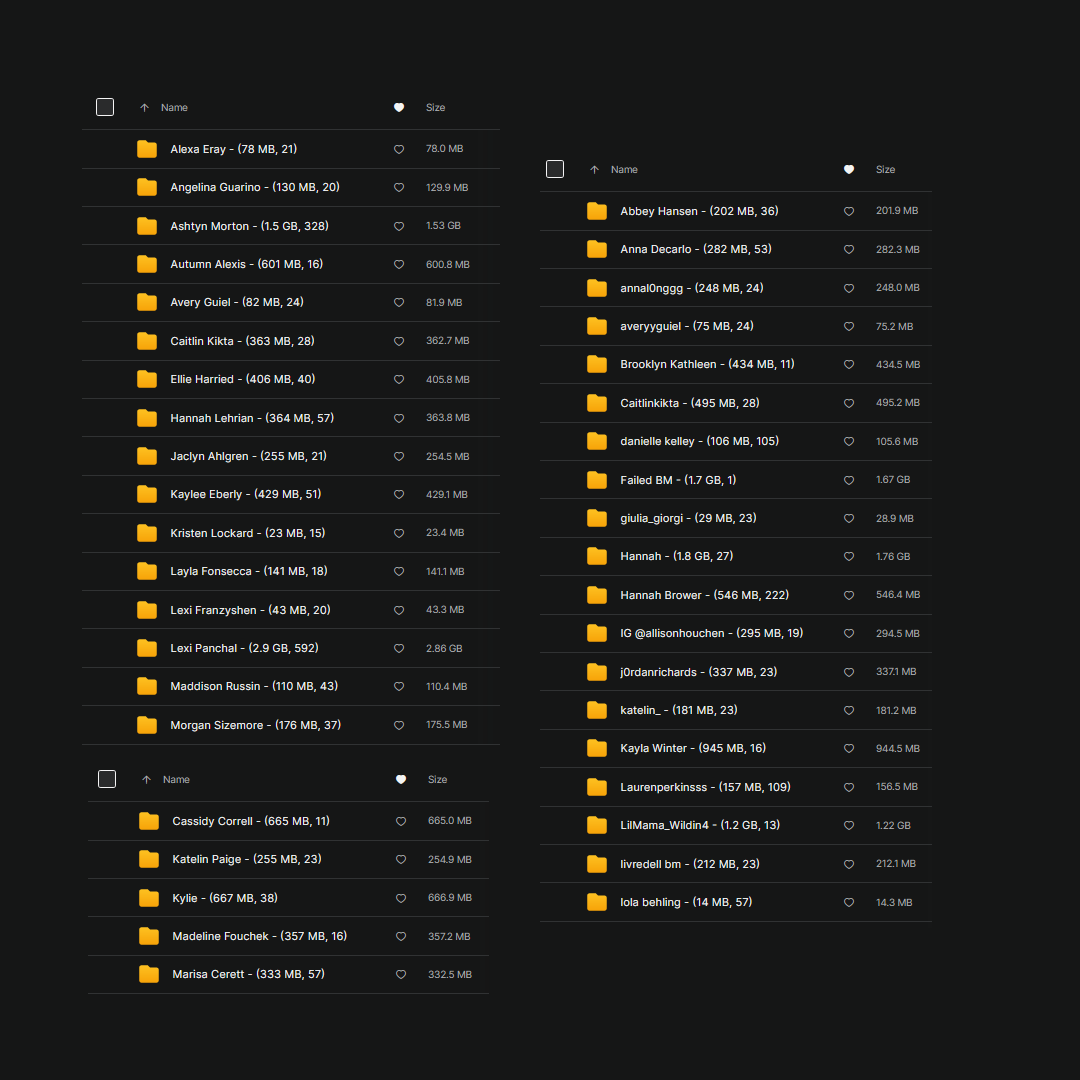
Task: Open the Failed BM folder name
Action: pos(677,480)
